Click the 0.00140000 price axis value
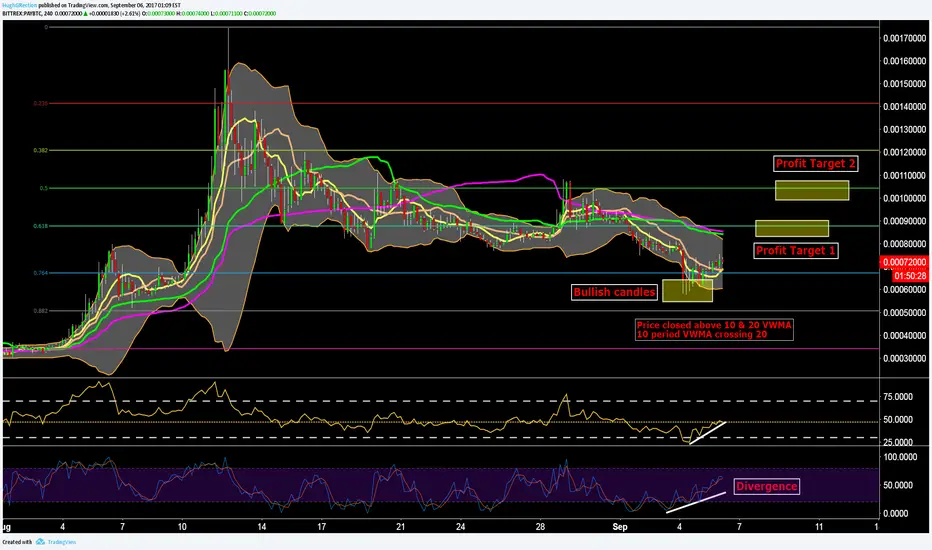Screen dimensions: 932x550 pos(904,107)
